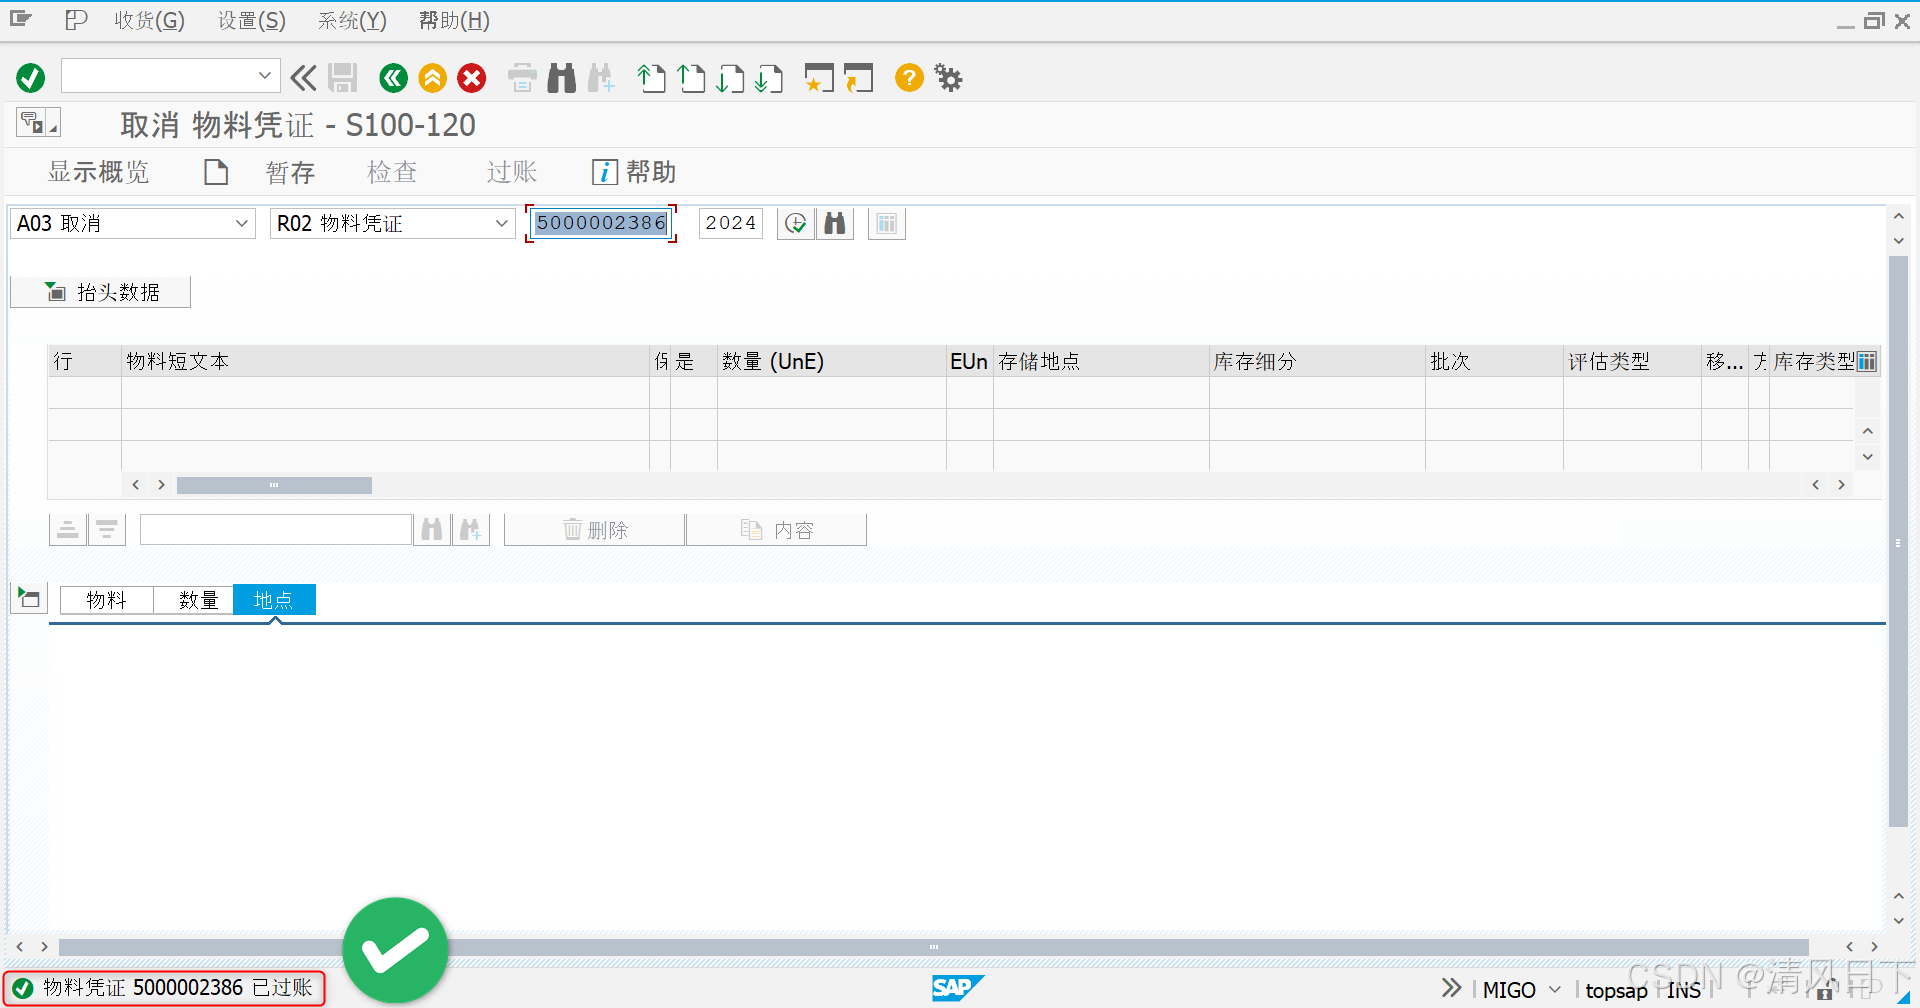Click the Print icon in the toolbar
The width and height of the screenshot is (1920, 1008).
pos(521,78)
